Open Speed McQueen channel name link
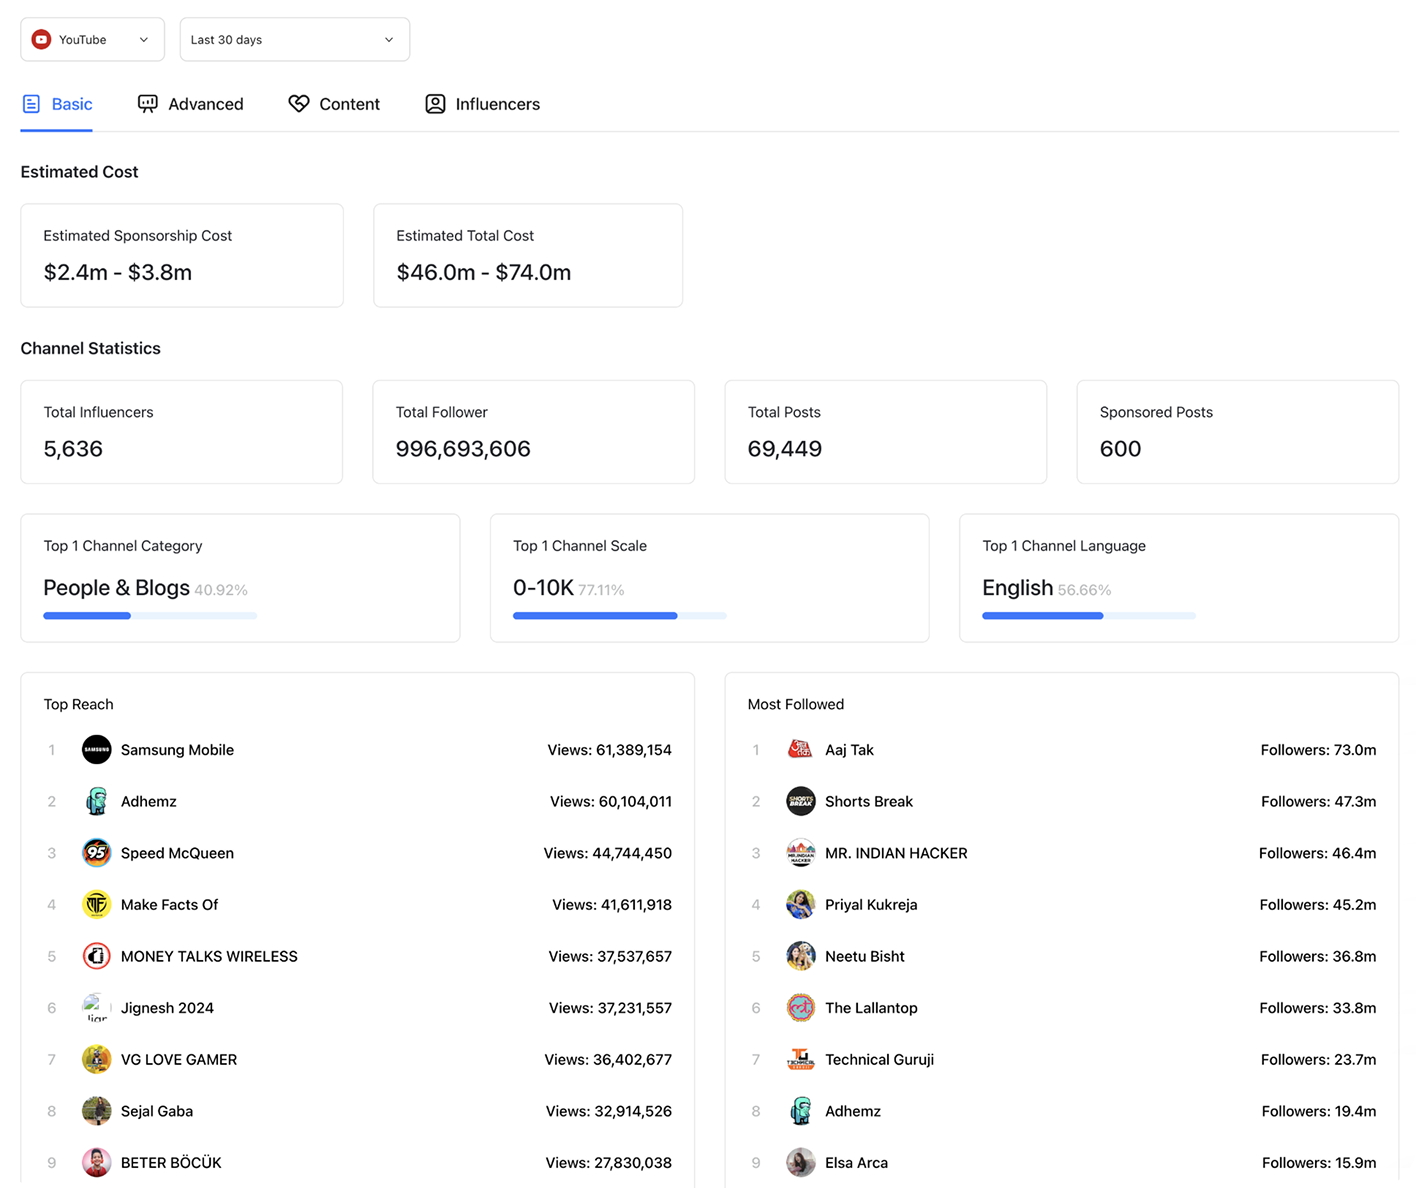Screen dimensions: 1416x1188 pyautogui.click(x=177, y=853)
